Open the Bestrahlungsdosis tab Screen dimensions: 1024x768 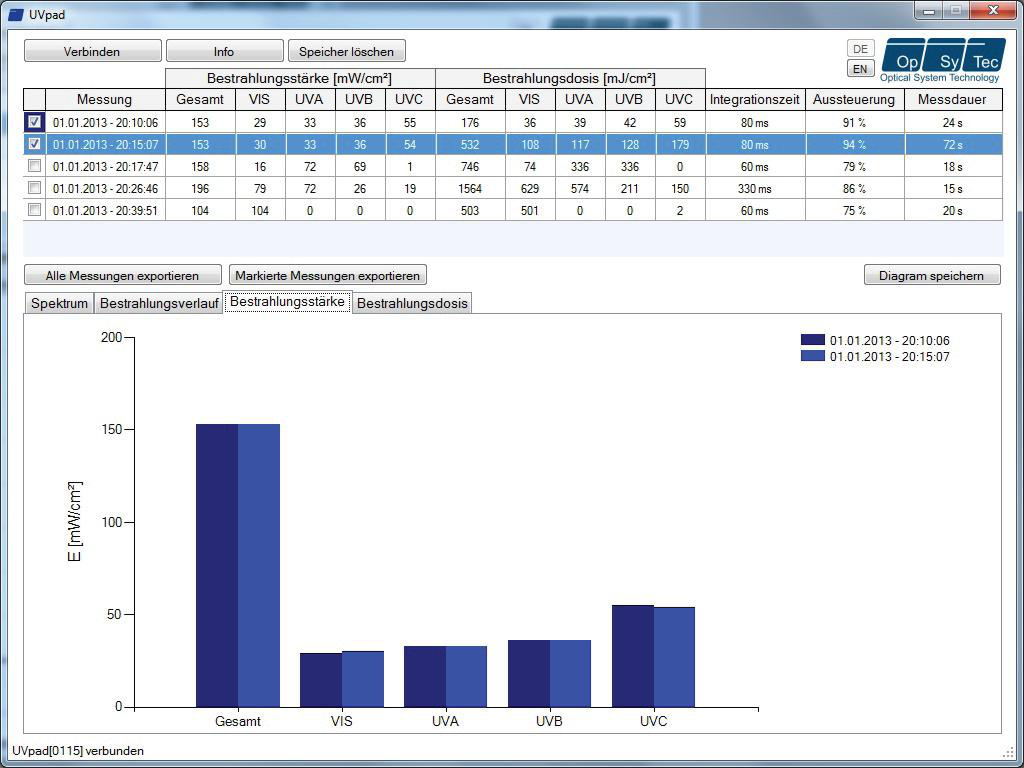tap(412, 304)
